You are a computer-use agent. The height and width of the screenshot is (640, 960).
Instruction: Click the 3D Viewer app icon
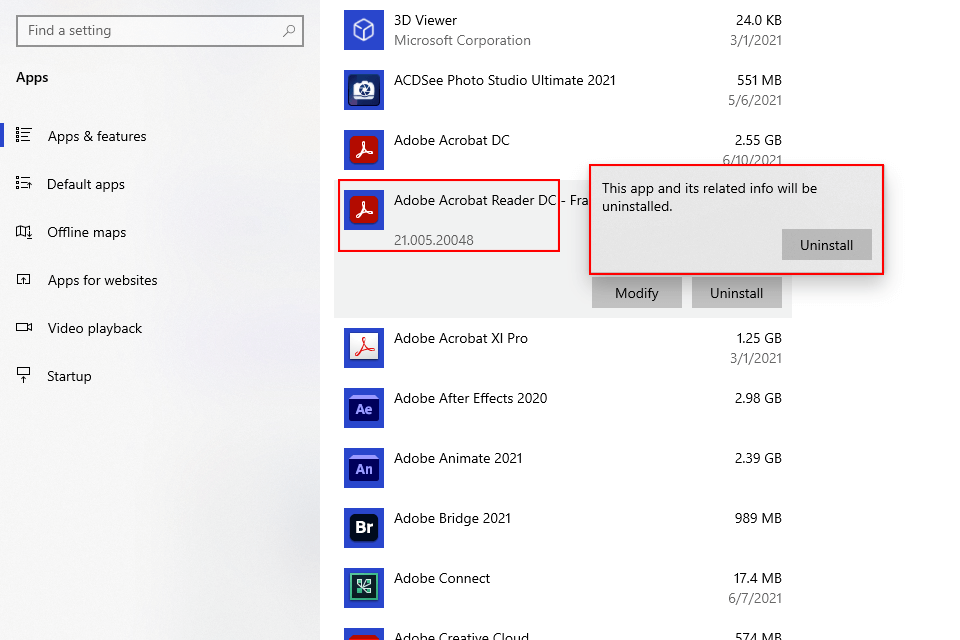tap(364, 30)
